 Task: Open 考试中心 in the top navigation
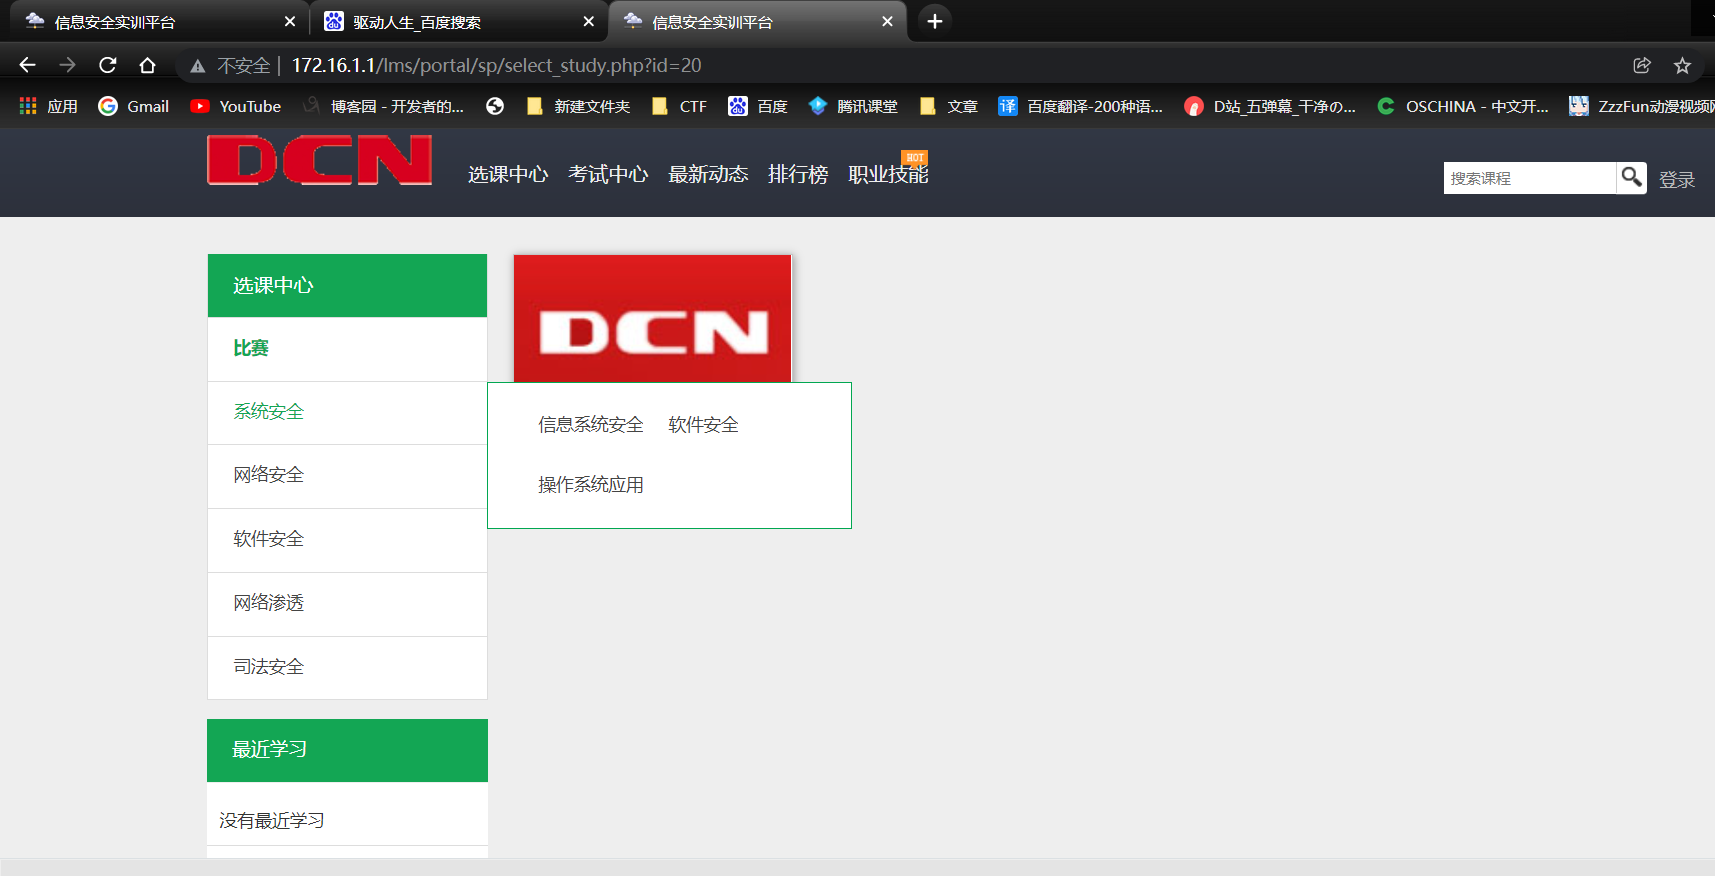pyautogui.click(x=608, y=174)
